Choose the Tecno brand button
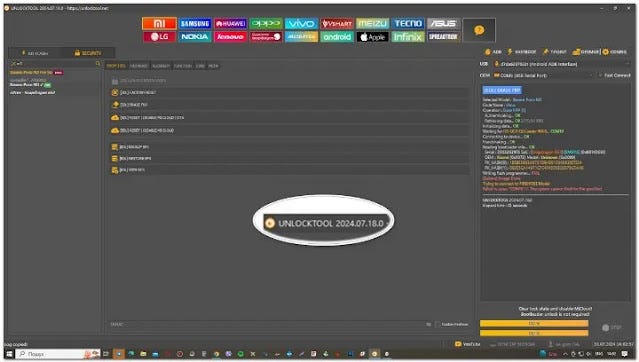The image size is (639, 362). [x=408, y=24]
